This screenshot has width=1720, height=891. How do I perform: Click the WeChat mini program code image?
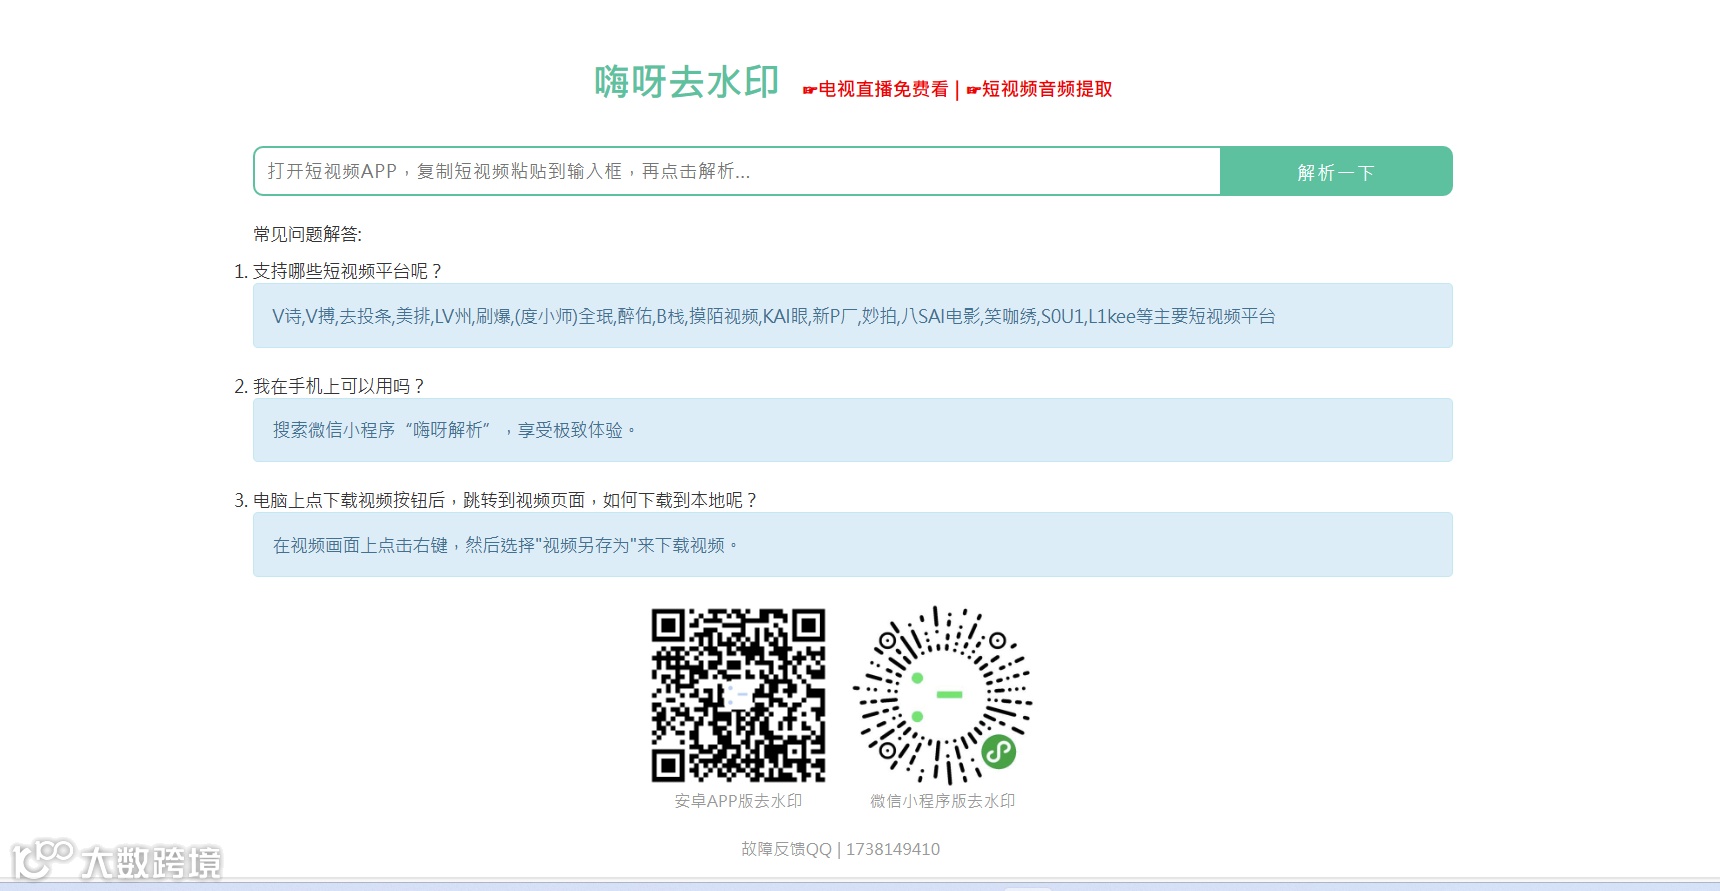coord(942,695)
